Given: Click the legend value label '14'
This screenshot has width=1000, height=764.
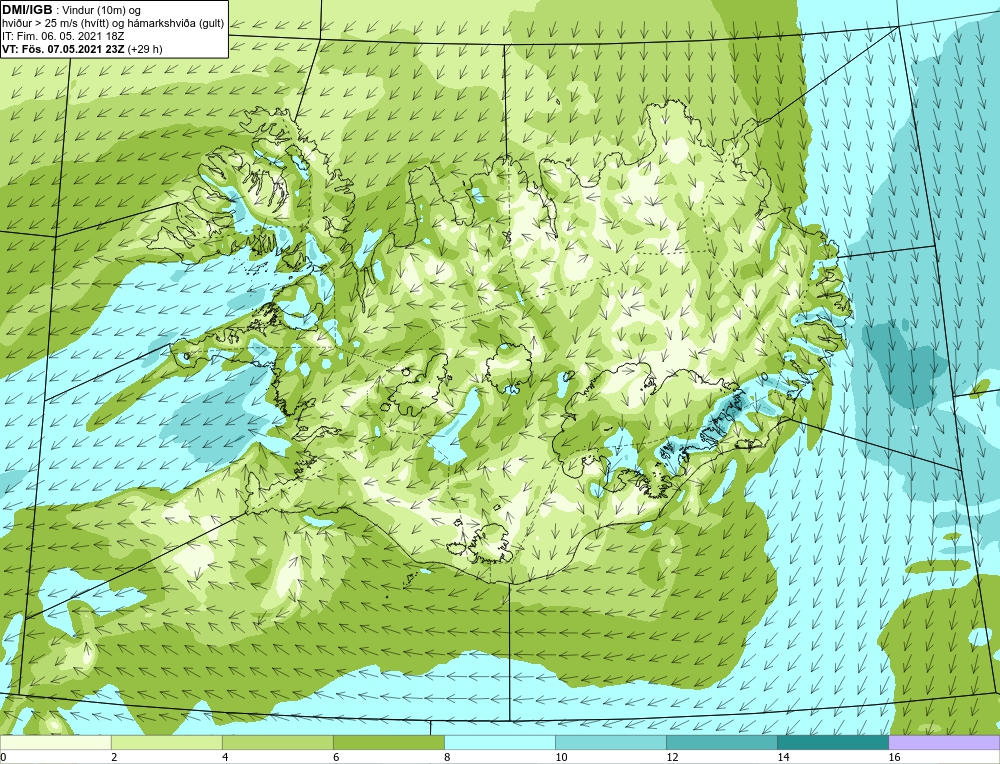Looking at the screenshot, I should (783, 757).
